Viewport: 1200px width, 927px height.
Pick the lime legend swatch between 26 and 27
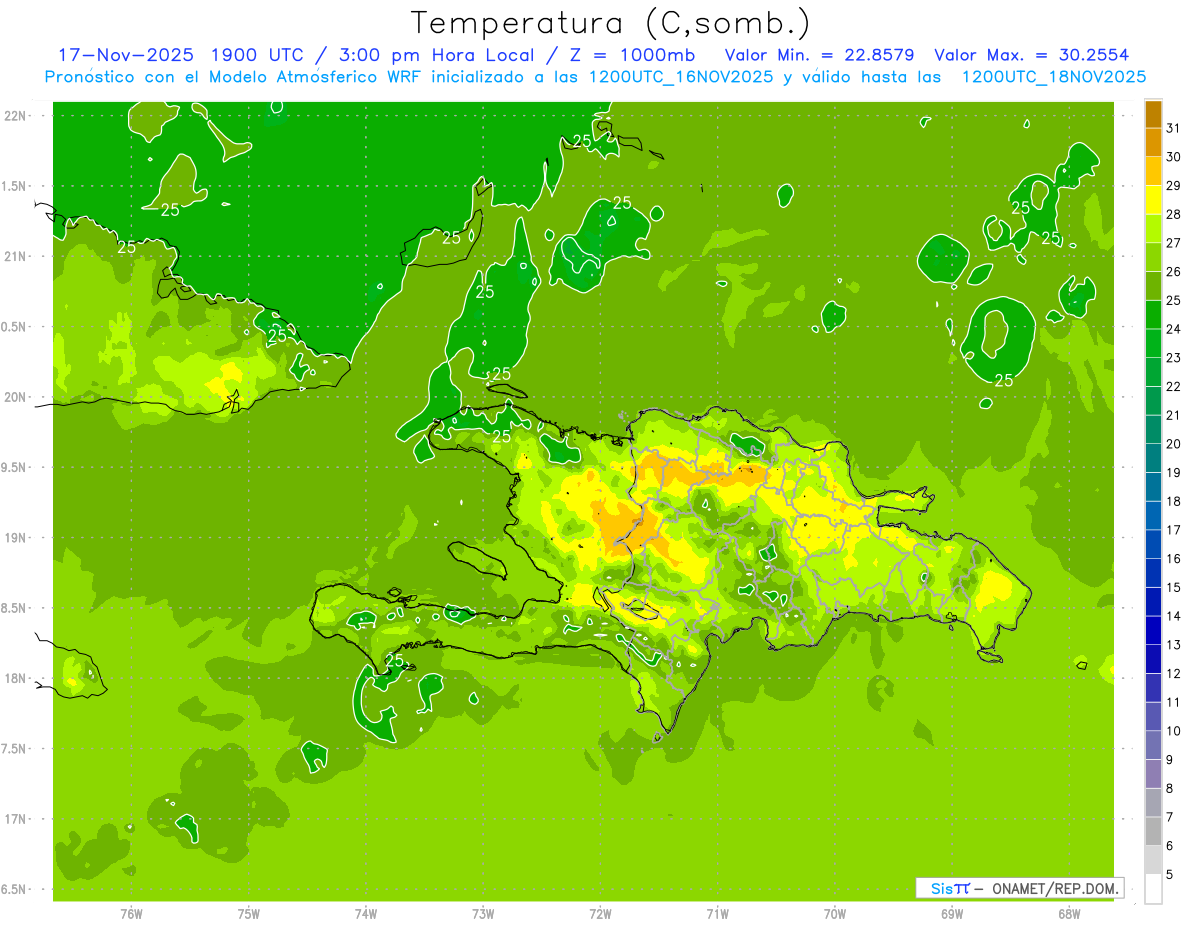click(x=1154, y=257)
